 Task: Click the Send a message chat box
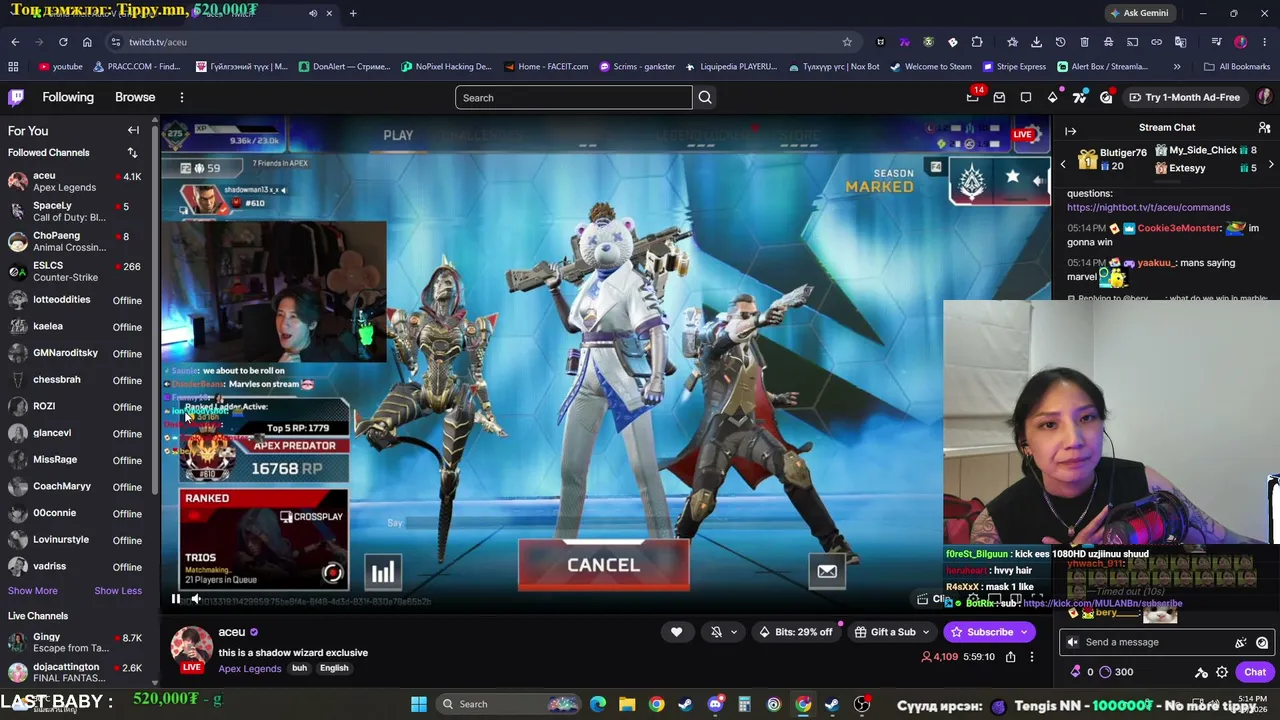coord(1167,642)
